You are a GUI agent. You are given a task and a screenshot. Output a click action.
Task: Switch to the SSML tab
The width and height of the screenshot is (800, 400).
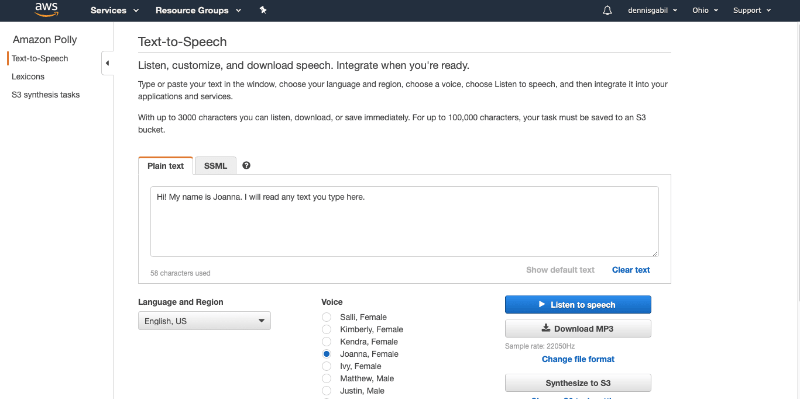[x=216, y=166]
